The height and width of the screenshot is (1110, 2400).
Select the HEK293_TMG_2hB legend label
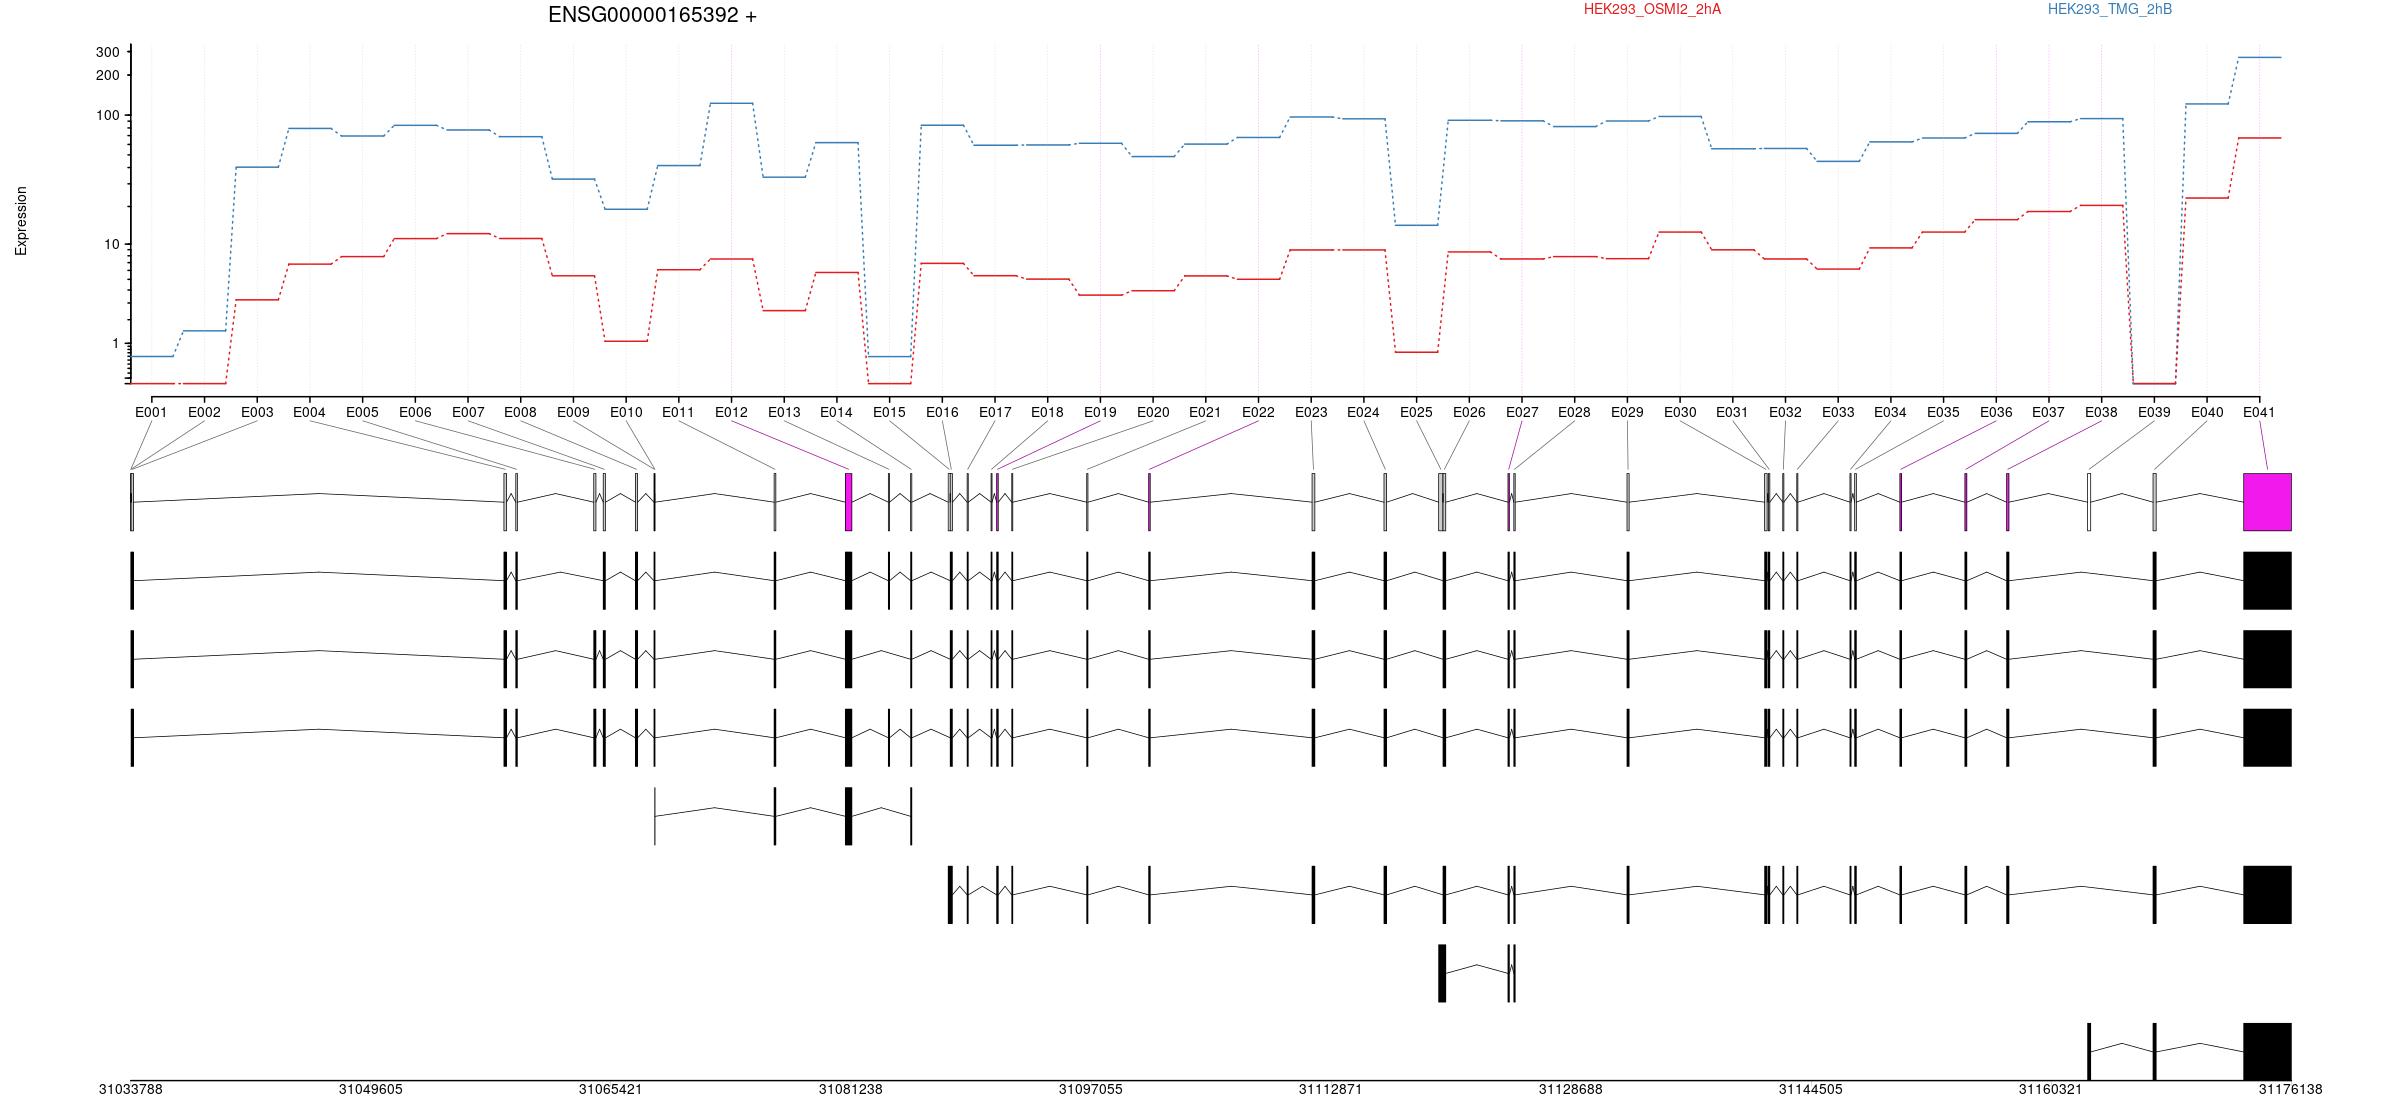[2110, 9]
